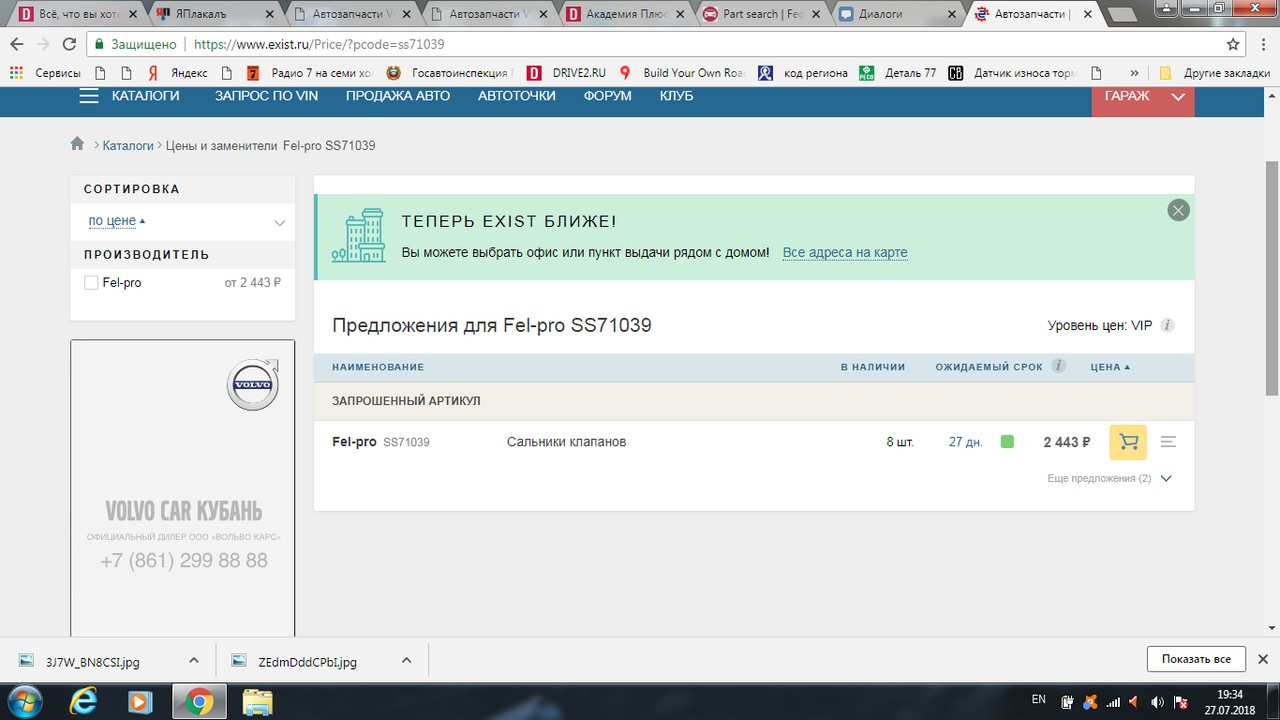
Task: Open ФОРУМ menu item
Action: point(607,96)
